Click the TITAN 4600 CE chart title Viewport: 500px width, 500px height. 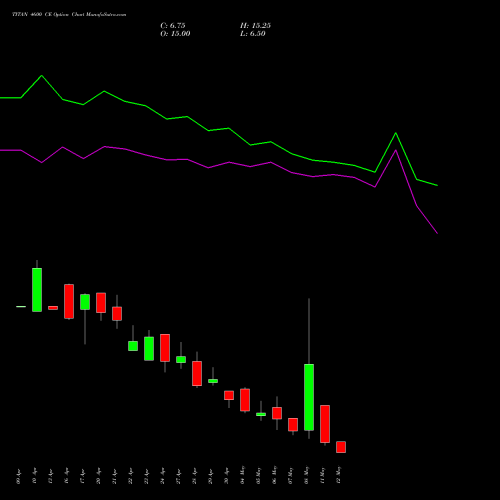click(x=69, y=15)
